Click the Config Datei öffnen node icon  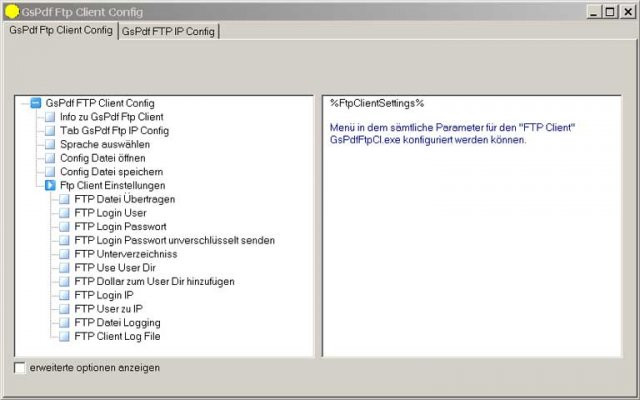pyautogui.click(x=50, y=158)
